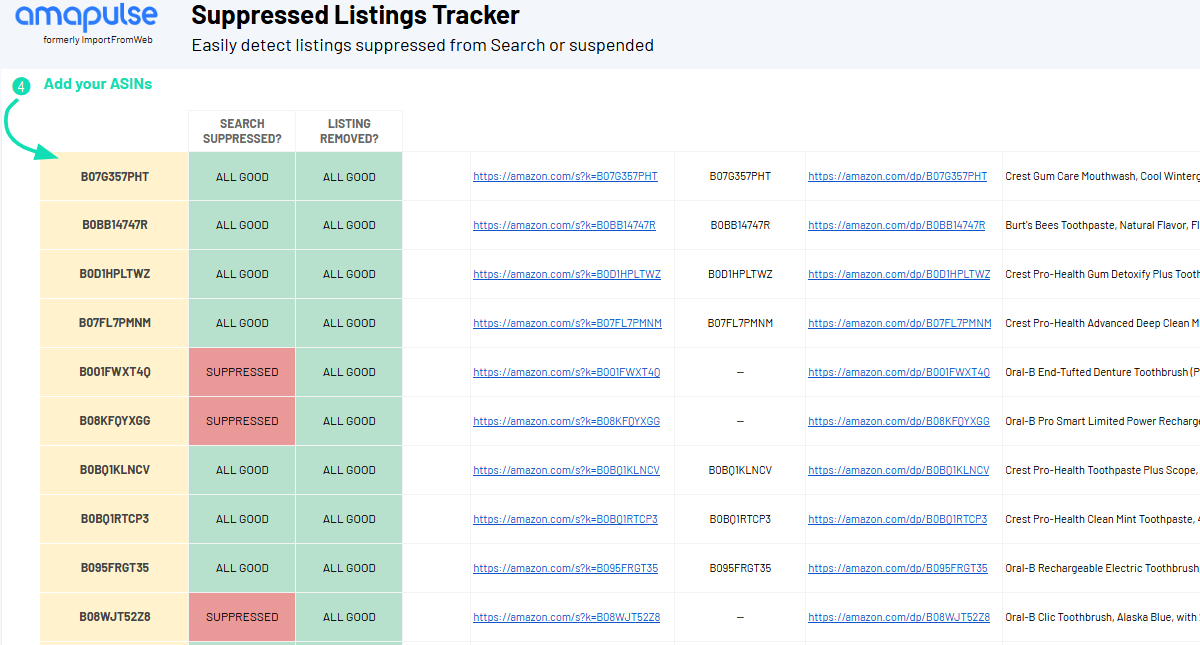This screenshot has height=645, width=1200.
Task: Select found-ASIN cell B095FRGT35 in middle column
Action: 740,568
